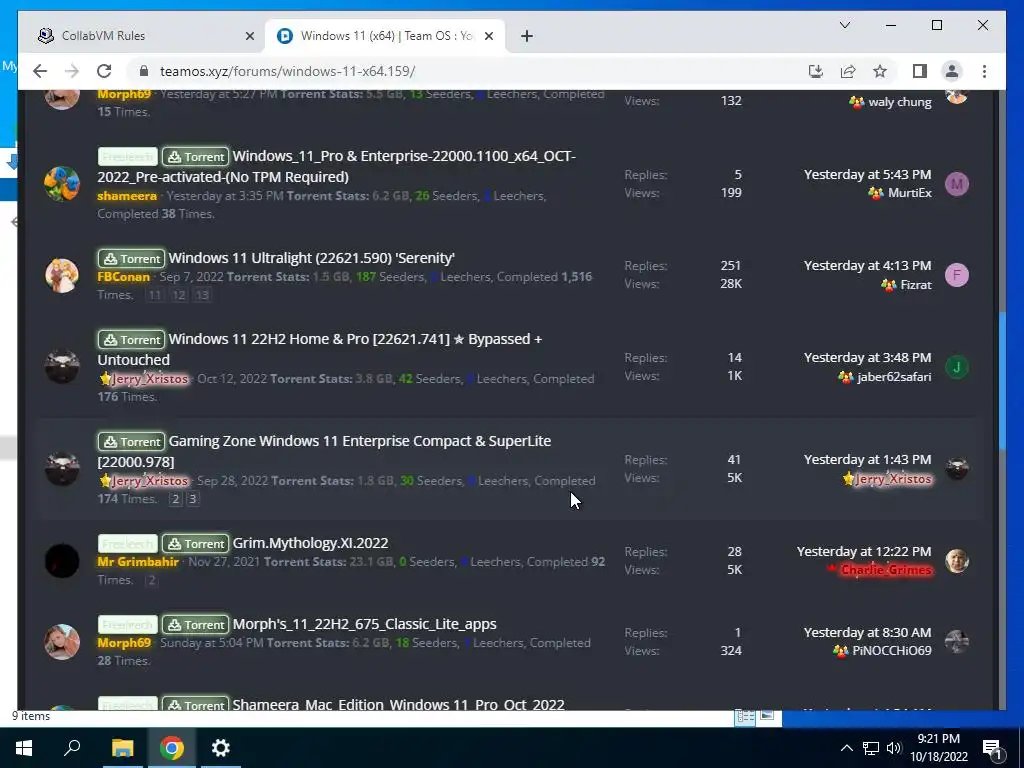Click shameera's parrot avatar thumbnail

tap(62, 184)
